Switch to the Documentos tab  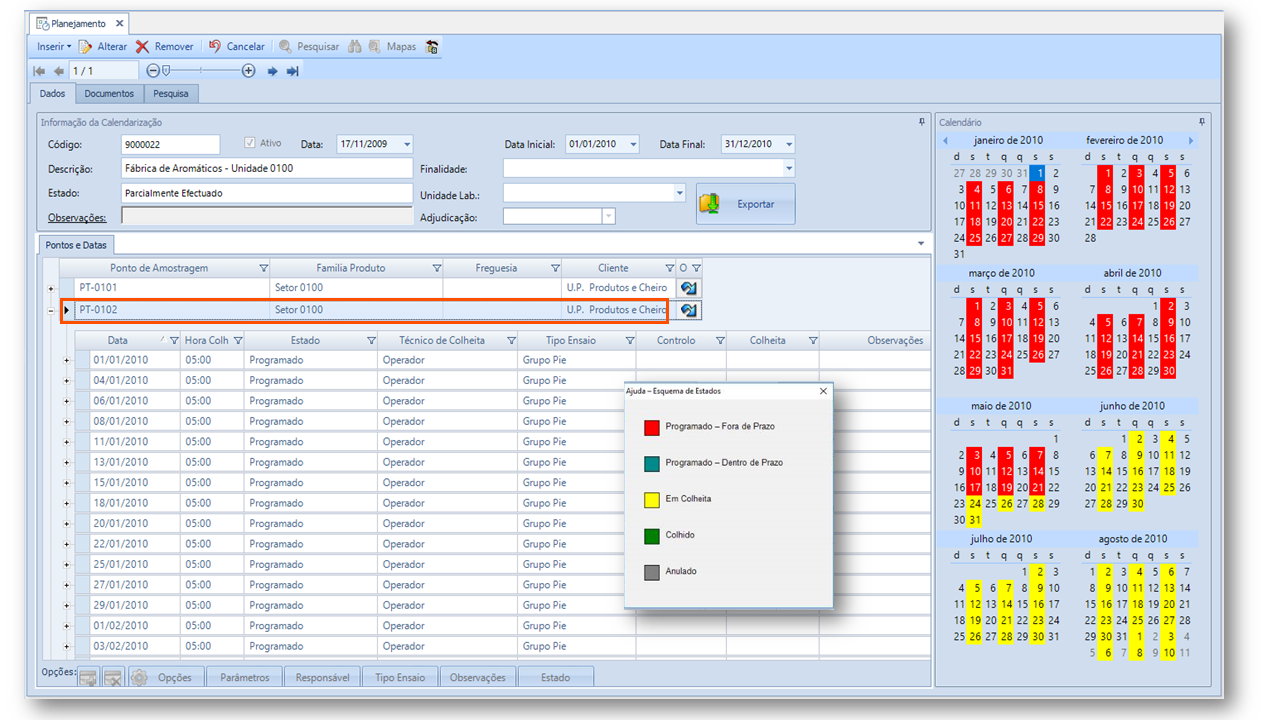(109, 94)
